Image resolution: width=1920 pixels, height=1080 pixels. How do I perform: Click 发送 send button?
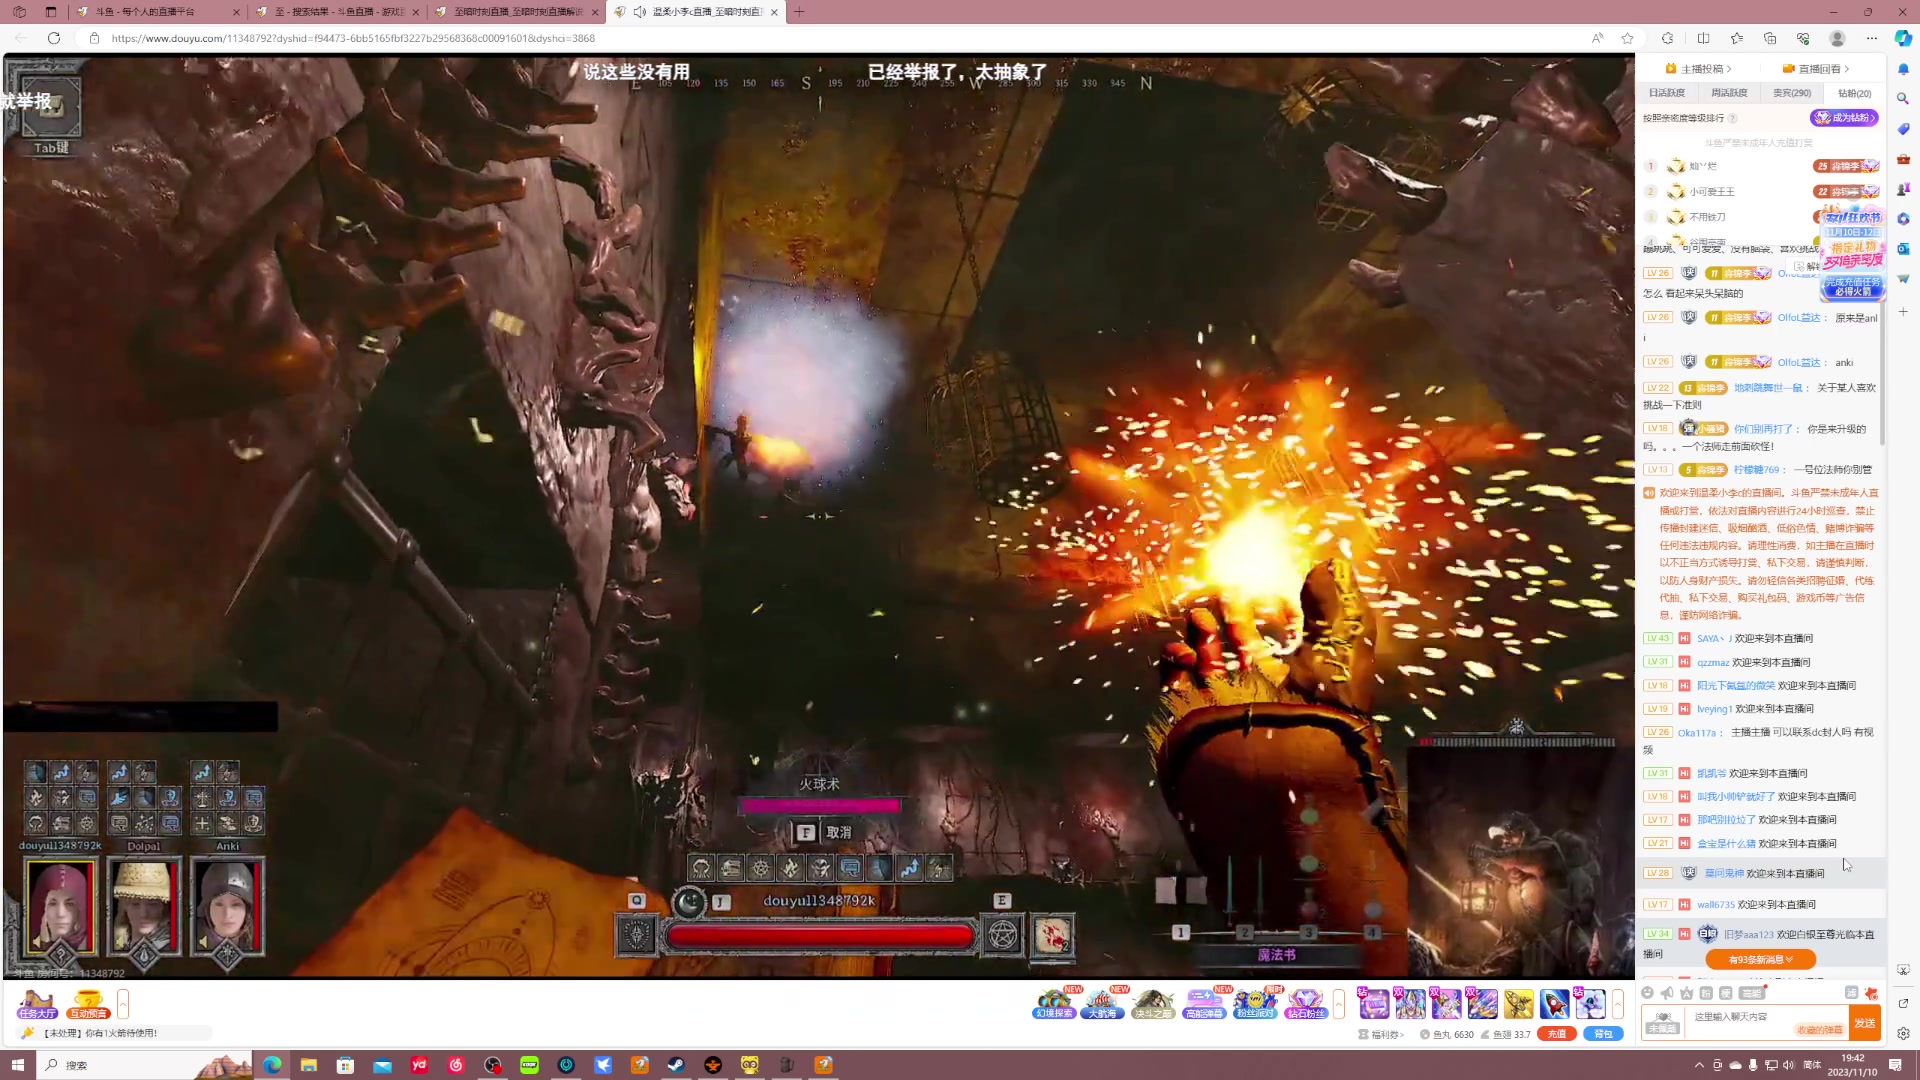click(1864, 1023)
